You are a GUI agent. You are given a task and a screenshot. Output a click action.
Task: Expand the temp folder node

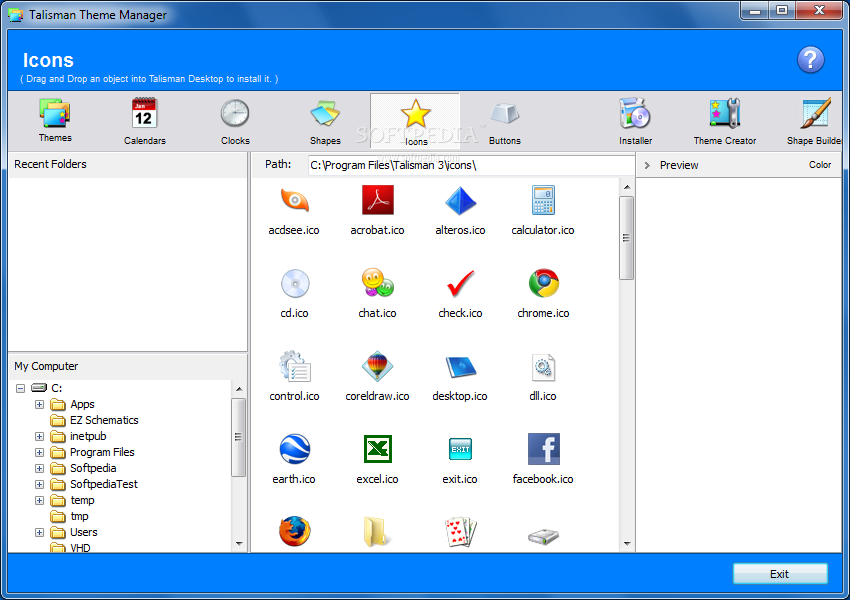(x=39, y=500)
